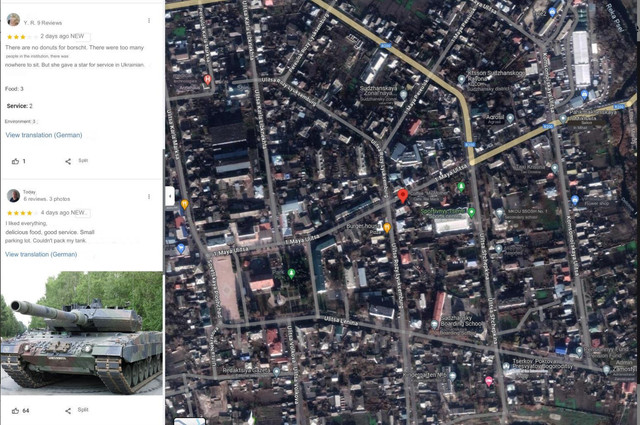This screenshot has height=425, width=640.
Task: Open the tank photo attached to the review
Action: (81, 333)
